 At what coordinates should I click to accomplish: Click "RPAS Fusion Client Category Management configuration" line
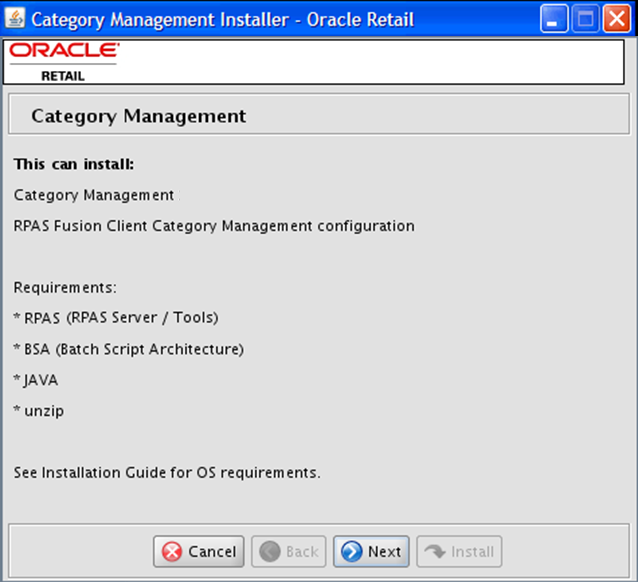[214, 226]
